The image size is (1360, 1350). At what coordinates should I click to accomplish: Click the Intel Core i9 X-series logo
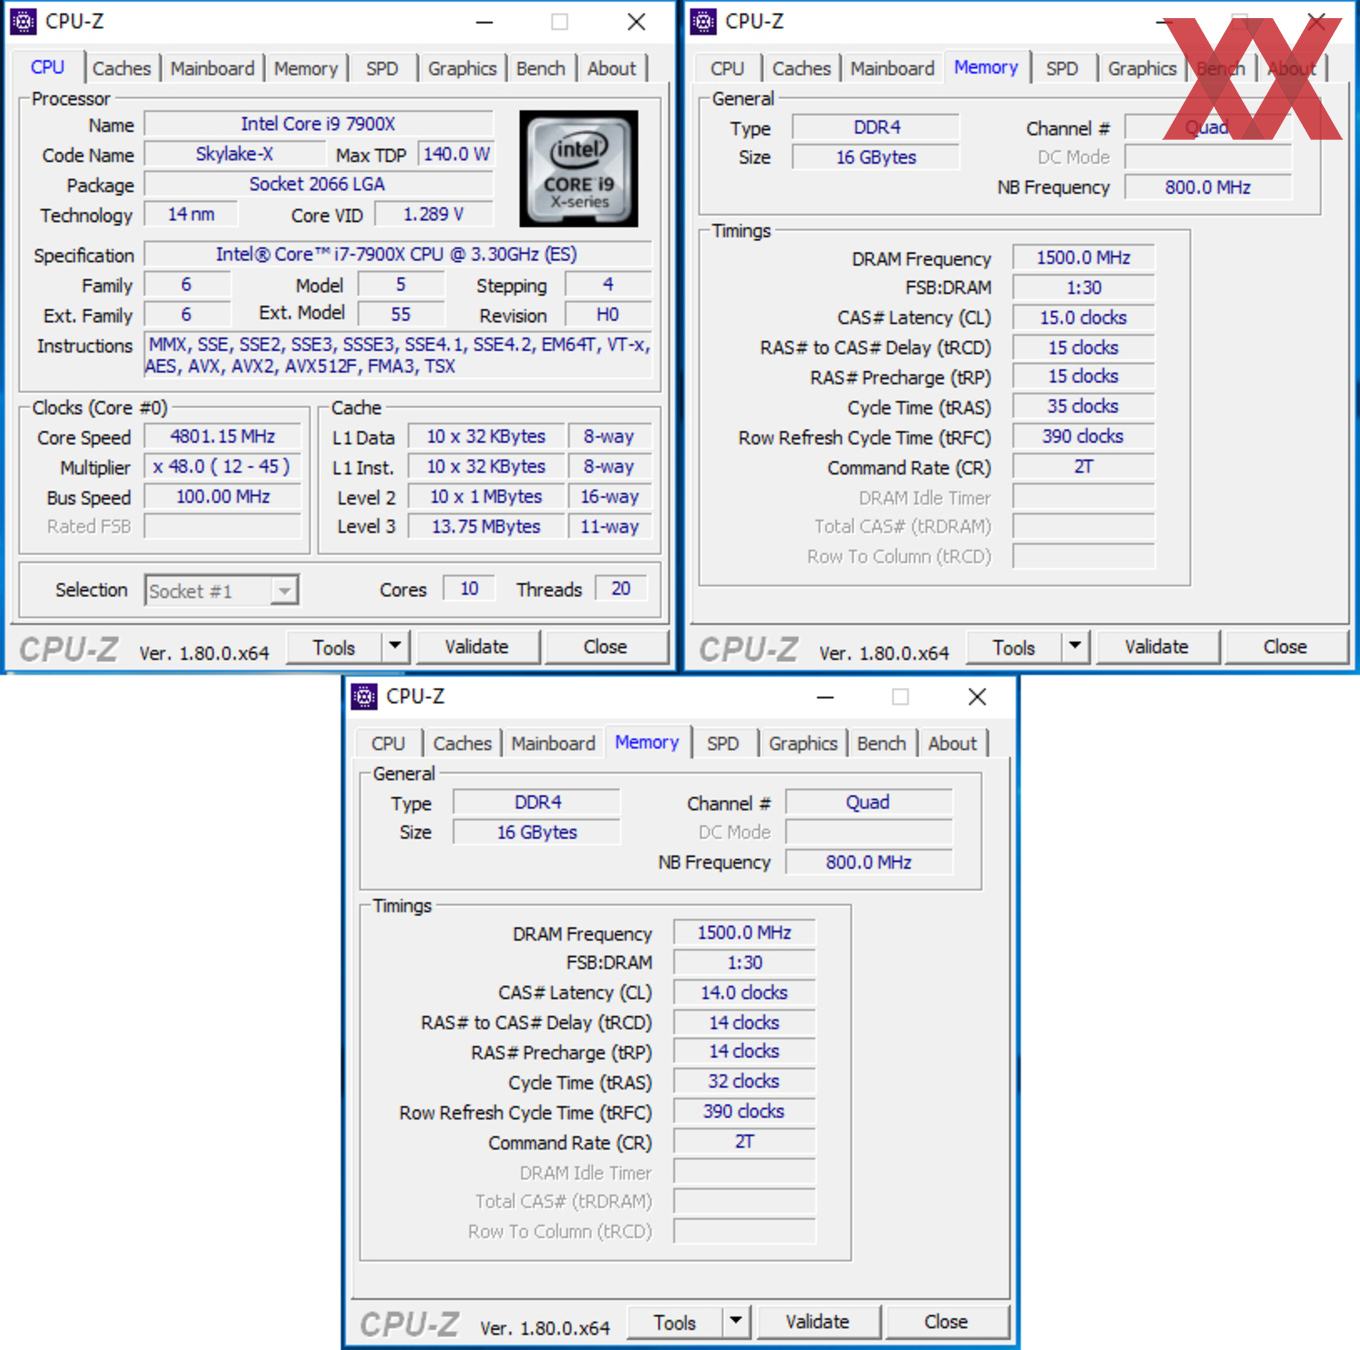[x=579, y=169]
